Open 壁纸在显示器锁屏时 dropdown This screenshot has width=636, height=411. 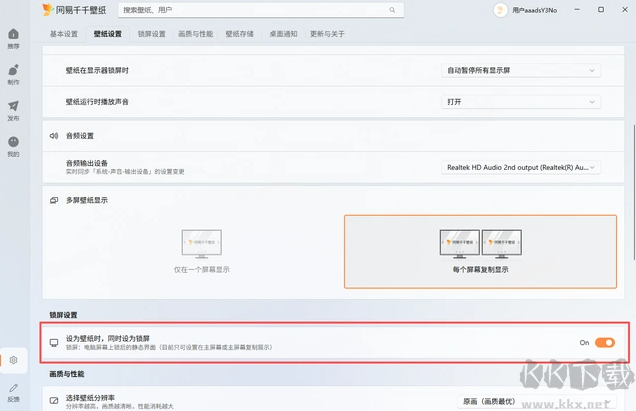tap(521, 70)
